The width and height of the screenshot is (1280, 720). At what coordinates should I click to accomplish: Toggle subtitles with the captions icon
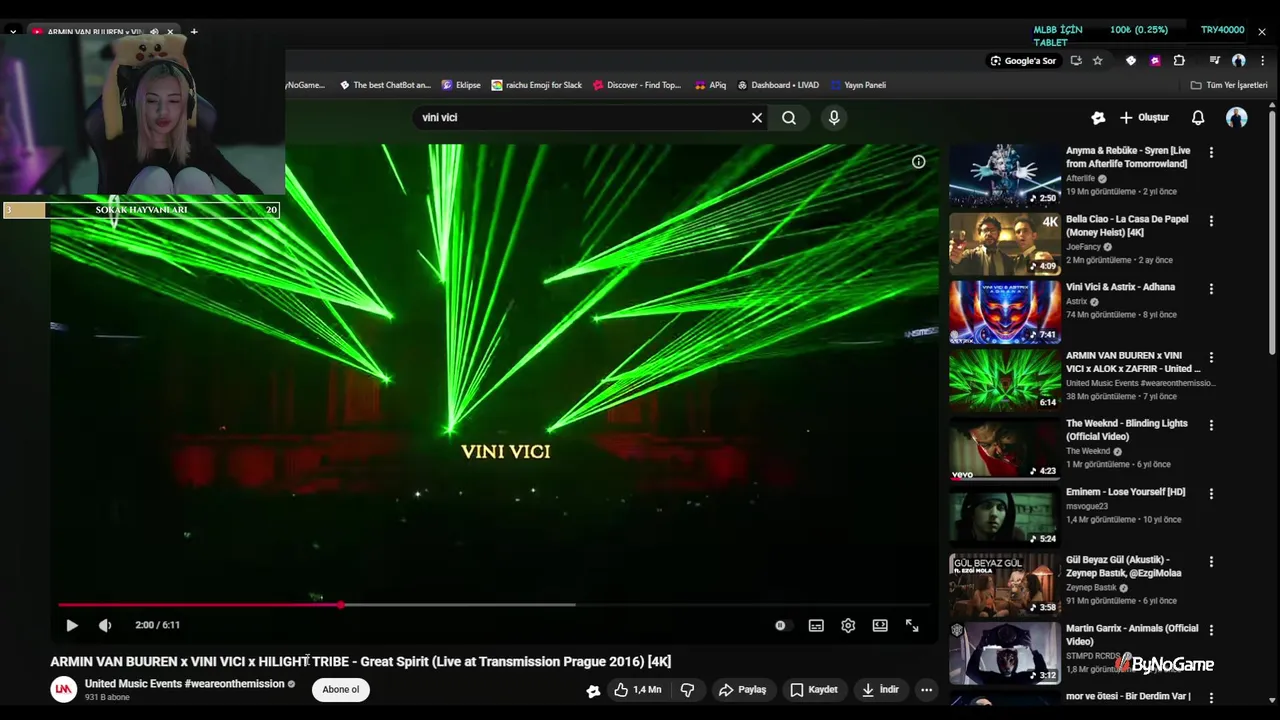(816, 625)
